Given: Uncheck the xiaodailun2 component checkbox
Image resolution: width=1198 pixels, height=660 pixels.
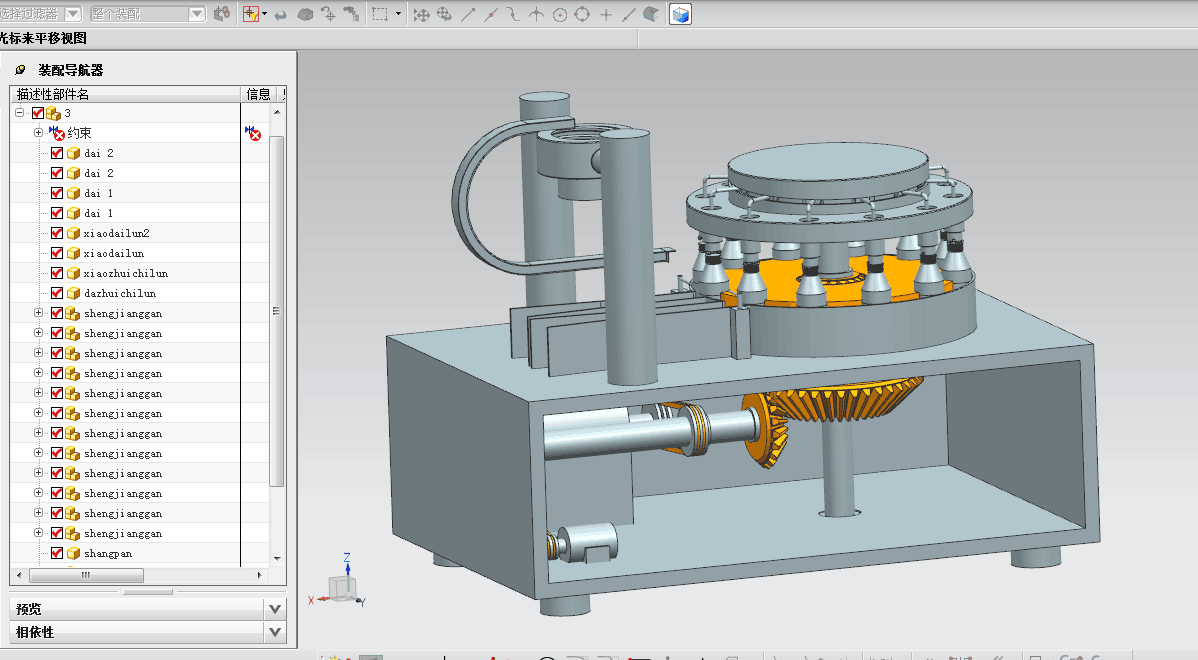Looking at the screenshot, I should pos(57,233).
